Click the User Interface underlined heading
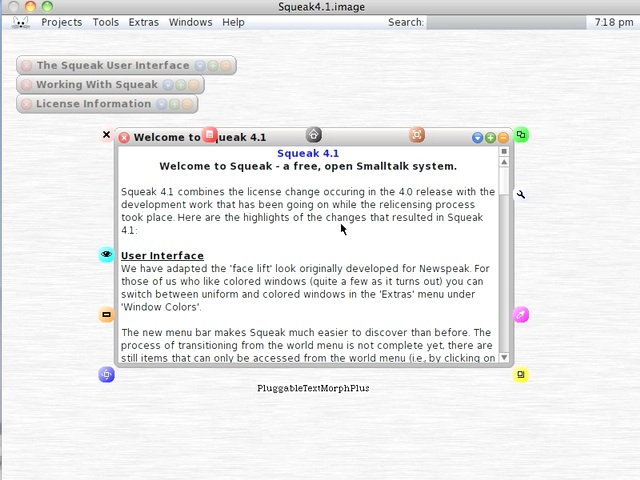 162,256
